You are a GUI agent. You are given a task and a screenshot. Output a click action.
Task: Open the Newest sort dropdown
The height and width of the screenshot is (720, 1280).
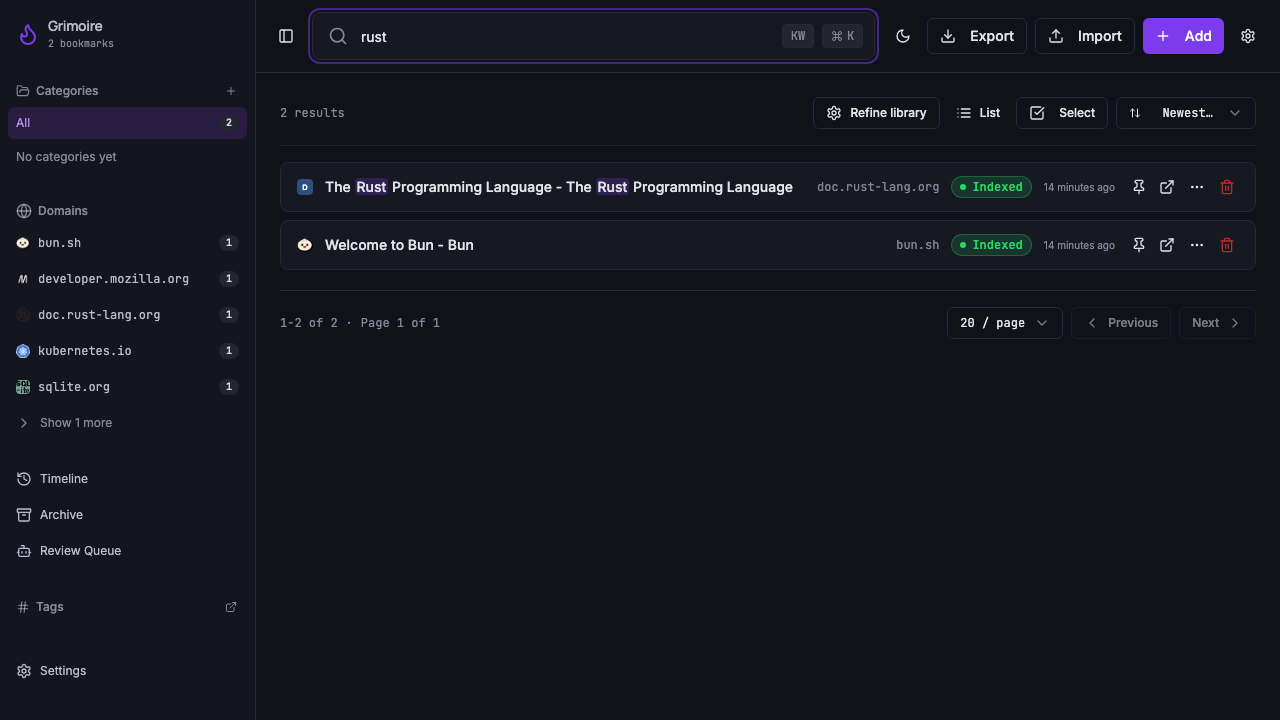[x=1185, y=113]
